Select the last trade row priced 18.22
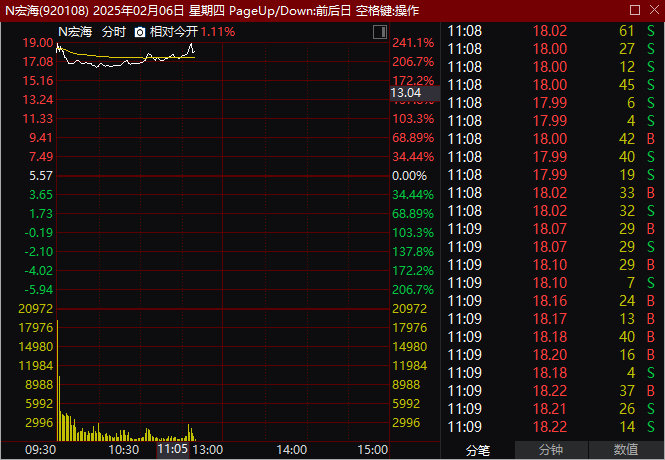Viewport: 665px width, 460px height. (x=550, y=427)
